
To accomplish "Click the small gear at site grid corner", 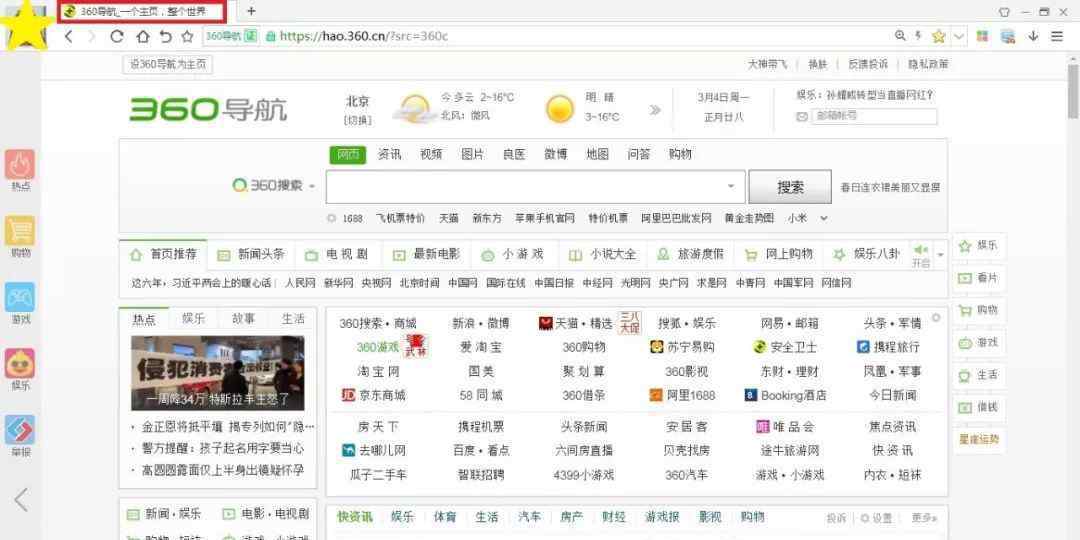I will coord(936,318).
